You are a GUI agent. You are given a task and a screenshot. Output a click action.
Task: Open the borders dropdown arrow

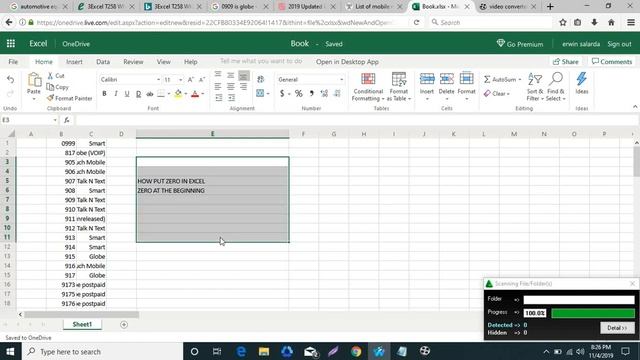click(169, 94)
